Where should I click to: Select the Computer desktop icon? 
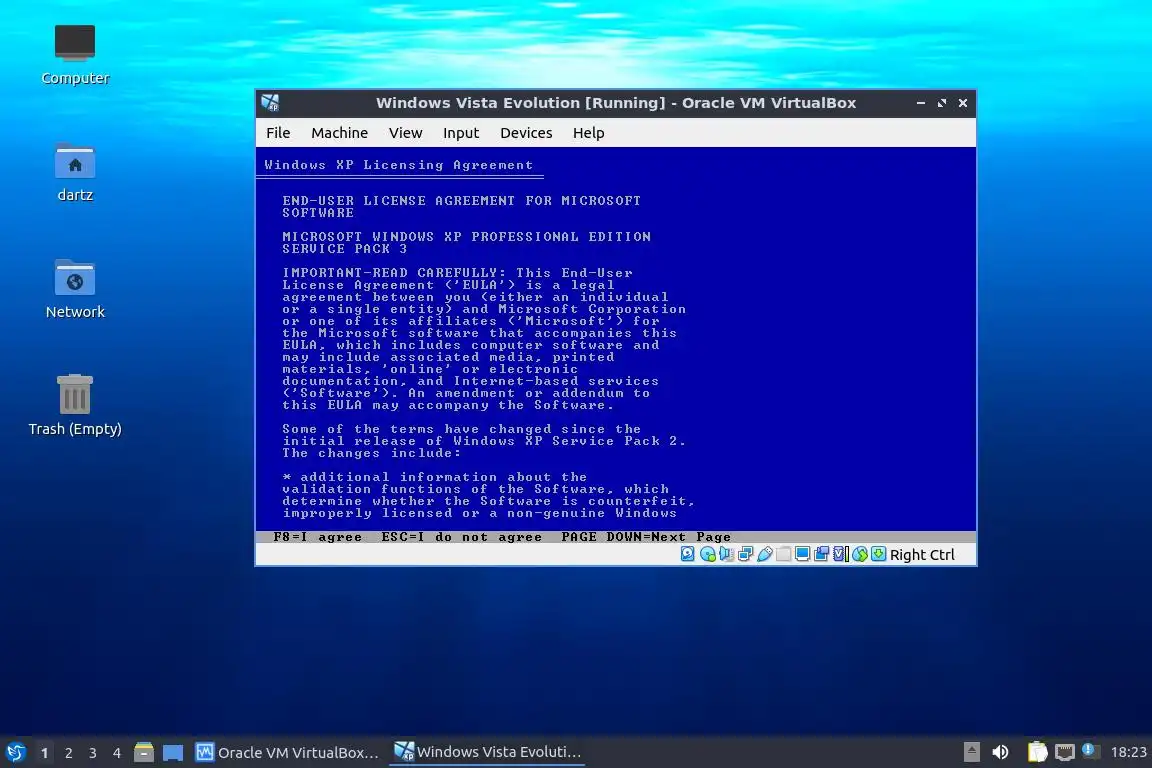(x=75, y=55)
